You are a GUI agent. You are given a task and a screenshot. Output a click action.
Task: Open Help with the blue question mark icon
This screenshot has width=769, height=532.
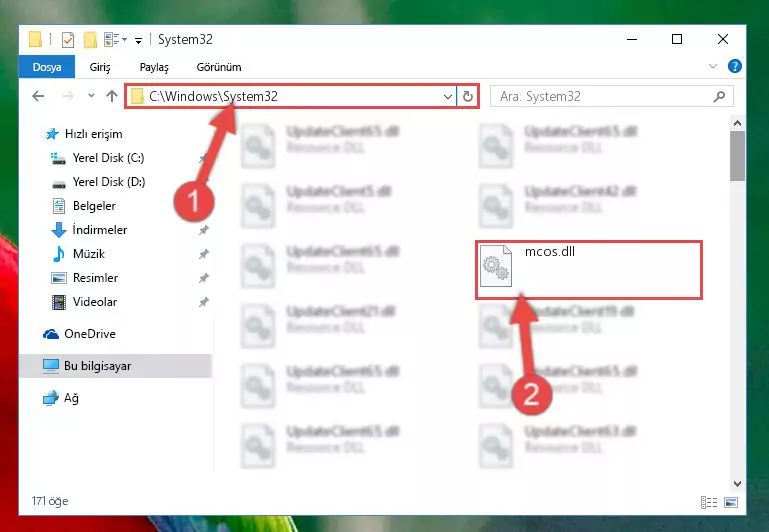click(x=734, y=66)
